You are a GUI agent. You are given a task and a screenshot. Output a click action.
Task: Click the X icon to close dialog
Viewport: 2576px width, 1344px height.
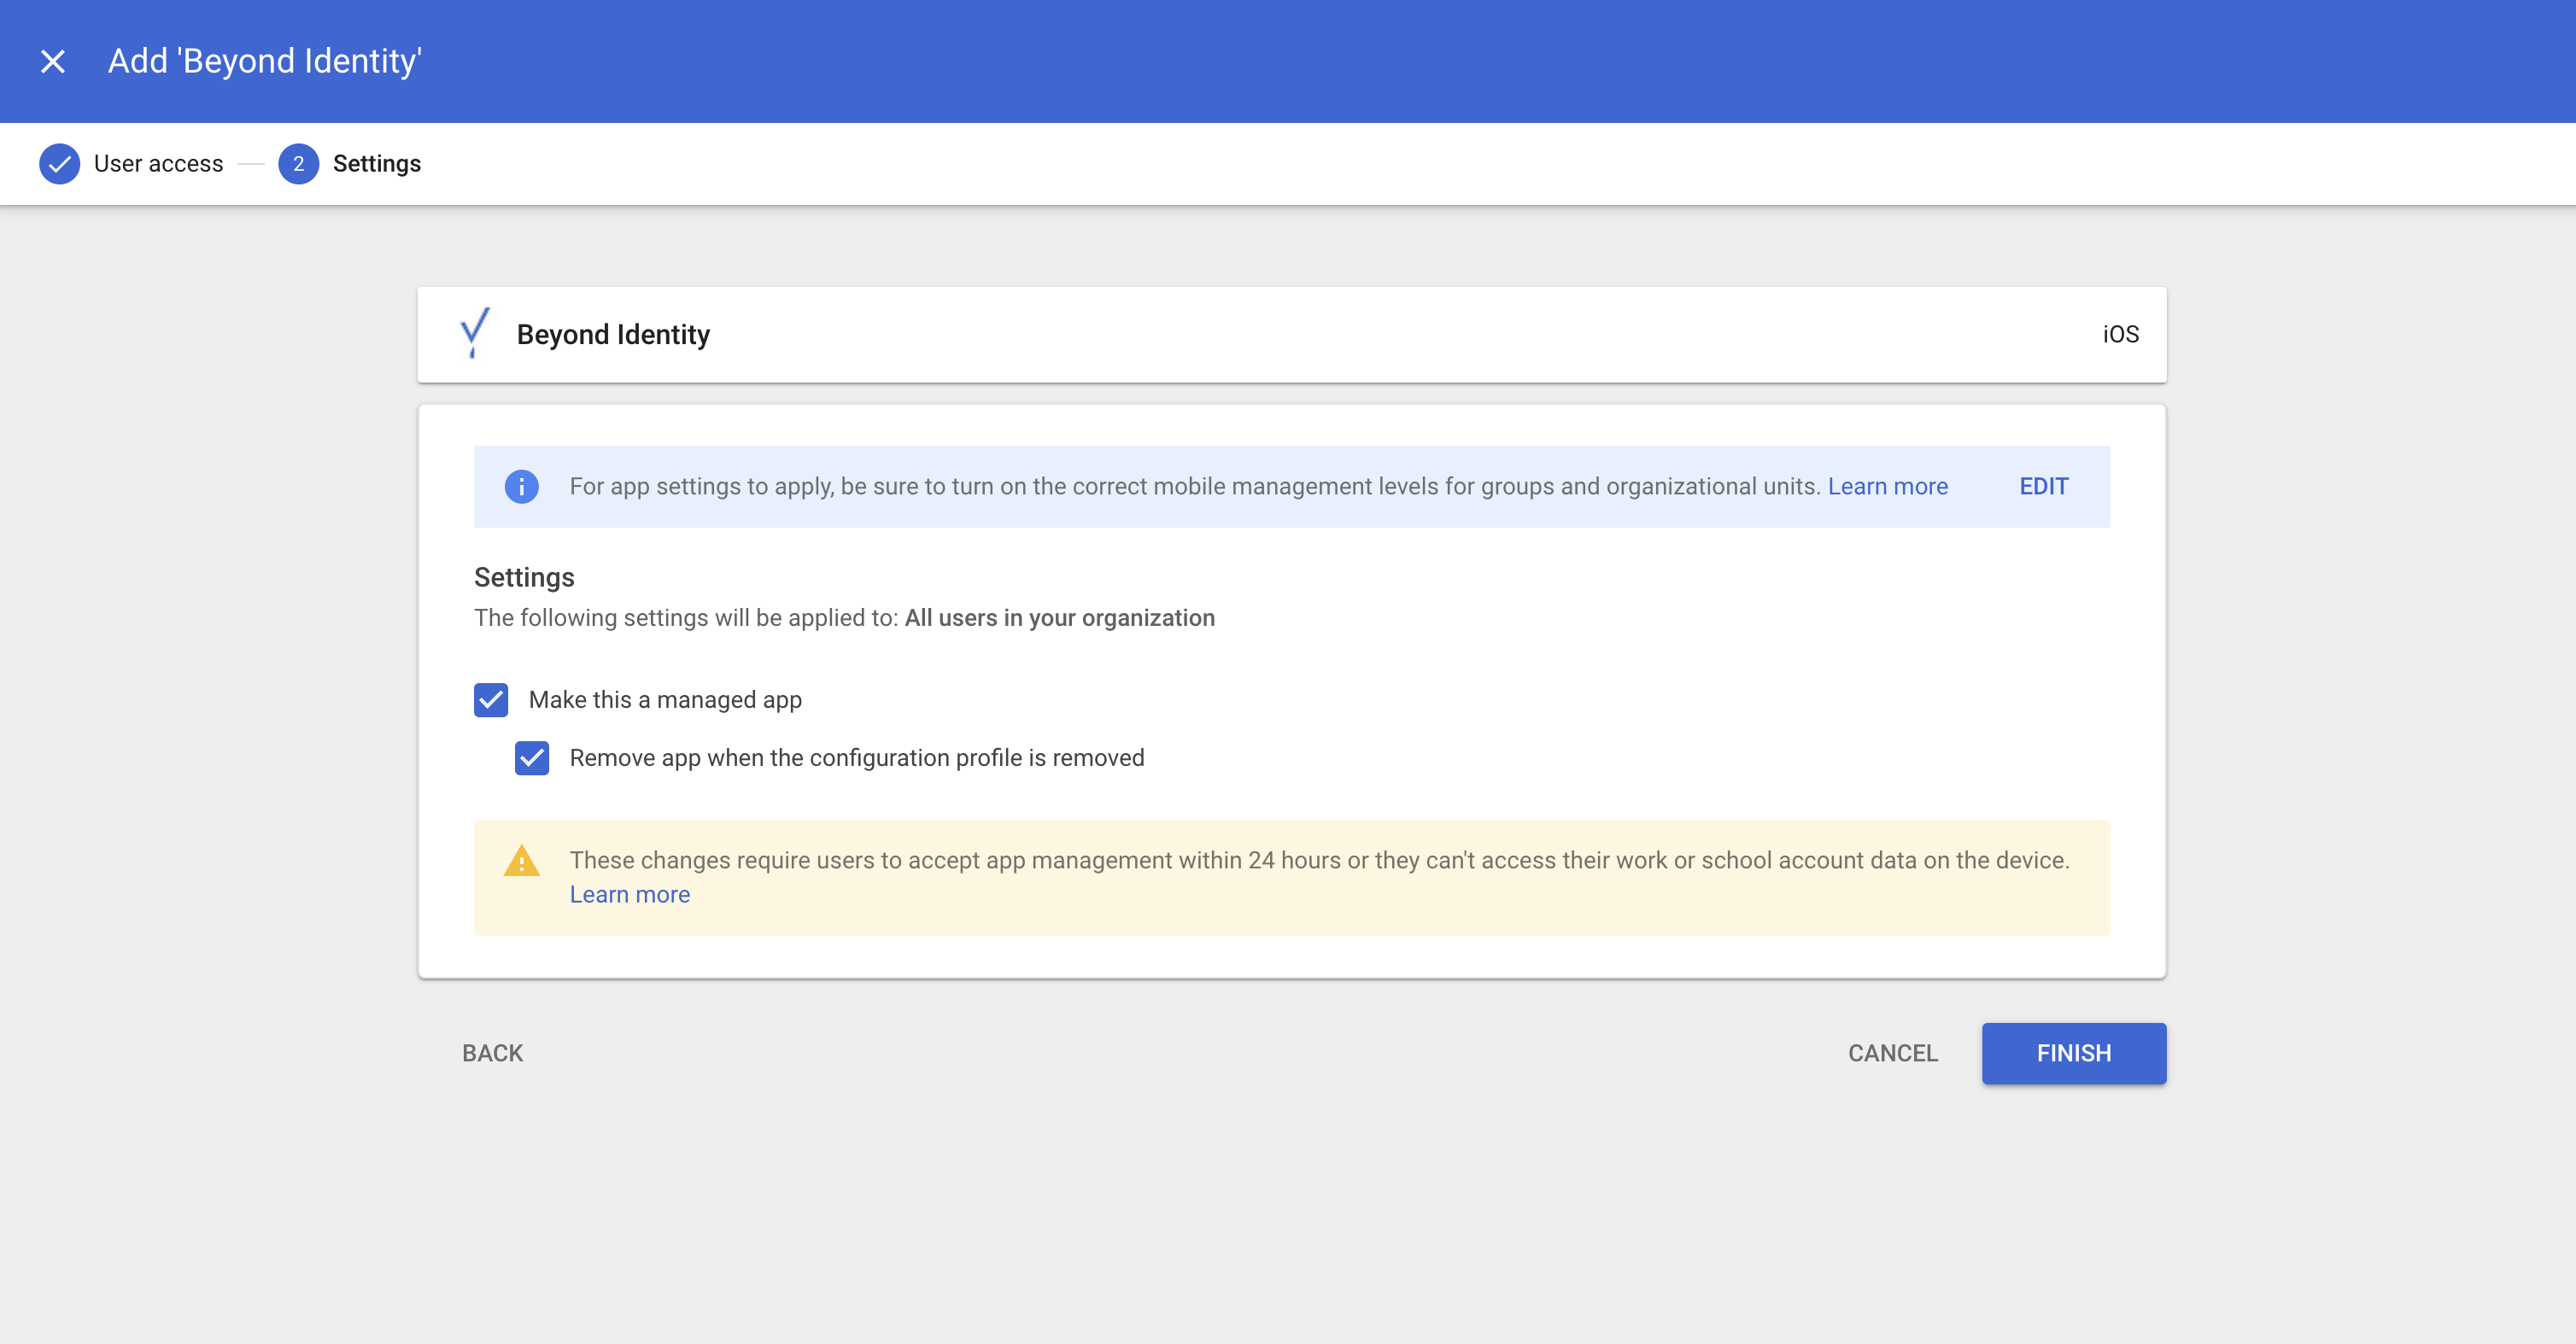click(53, 62)
